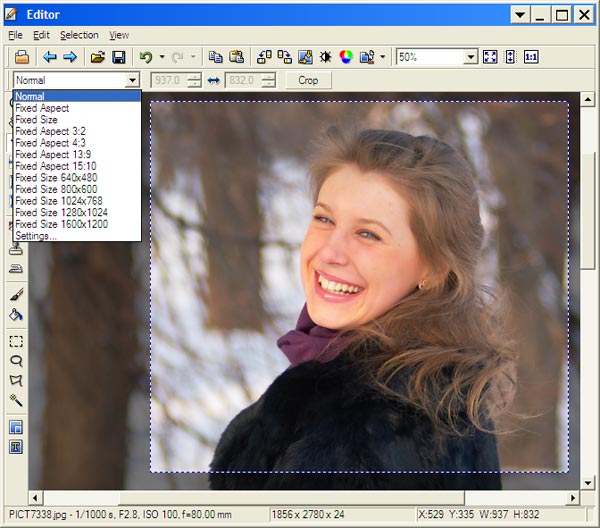The width and height of the screenshot is (600, 528).
Task: Choose Settings... in the crop mode list
Action: point(37,236)
